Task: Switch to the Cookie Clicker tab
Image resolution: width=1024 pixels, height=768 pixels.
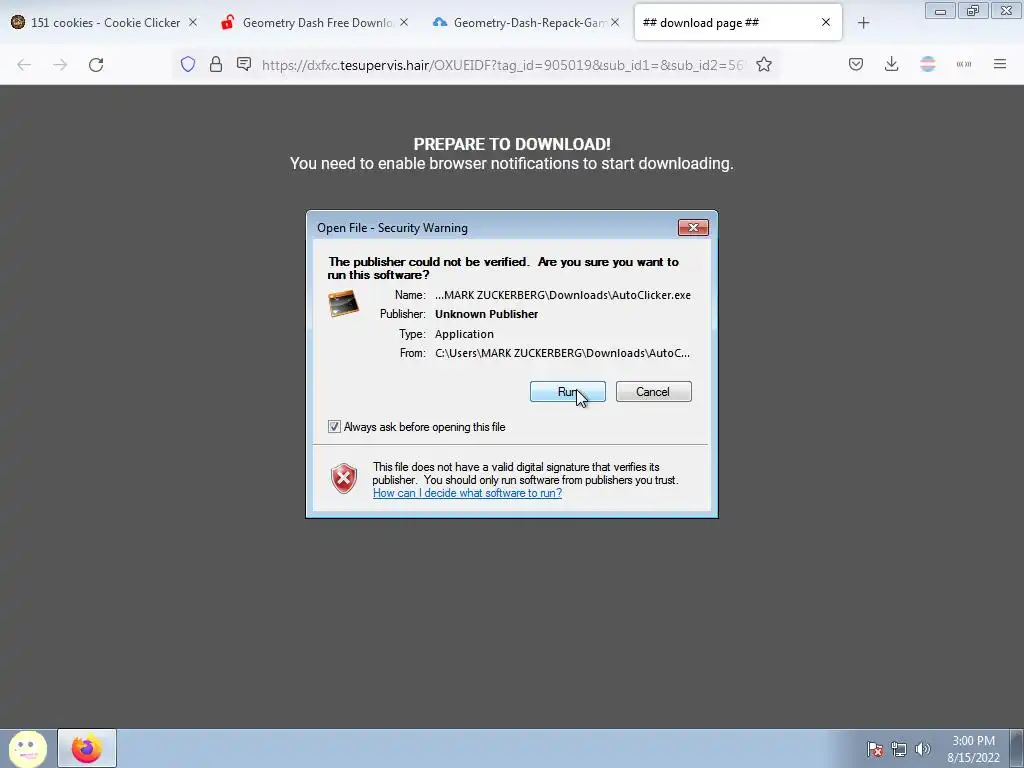Action: (104, 23)
